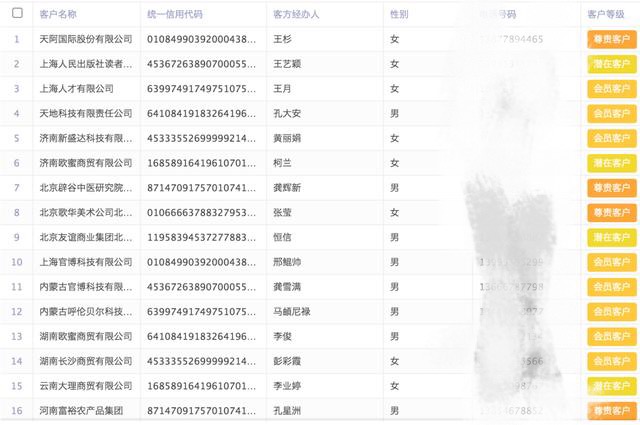640x425 pixels.
Task: Select customer 天阿国际股份有限公司
Action: click(86, 39)
